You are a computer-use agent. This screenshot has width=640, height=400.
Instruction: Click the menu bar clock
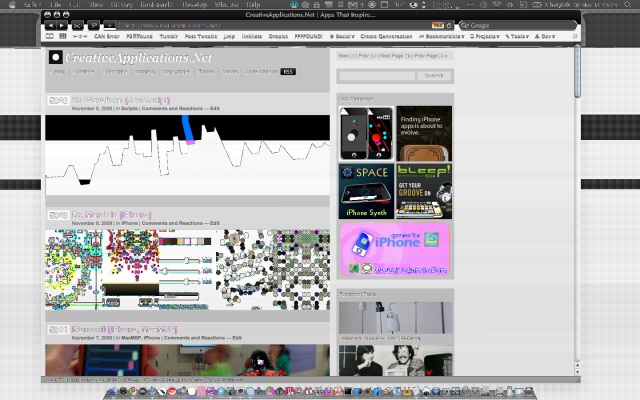click(x=595, y=4)
